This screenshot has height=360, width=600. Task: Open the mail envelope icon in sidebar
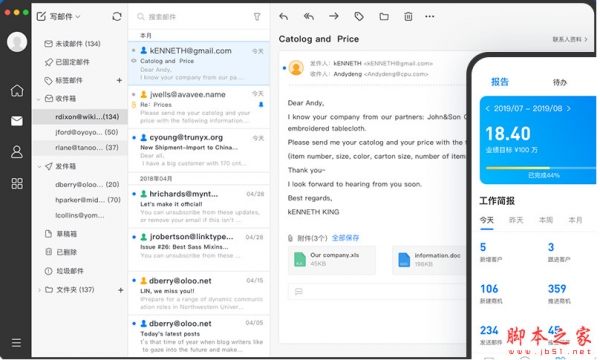17,121
